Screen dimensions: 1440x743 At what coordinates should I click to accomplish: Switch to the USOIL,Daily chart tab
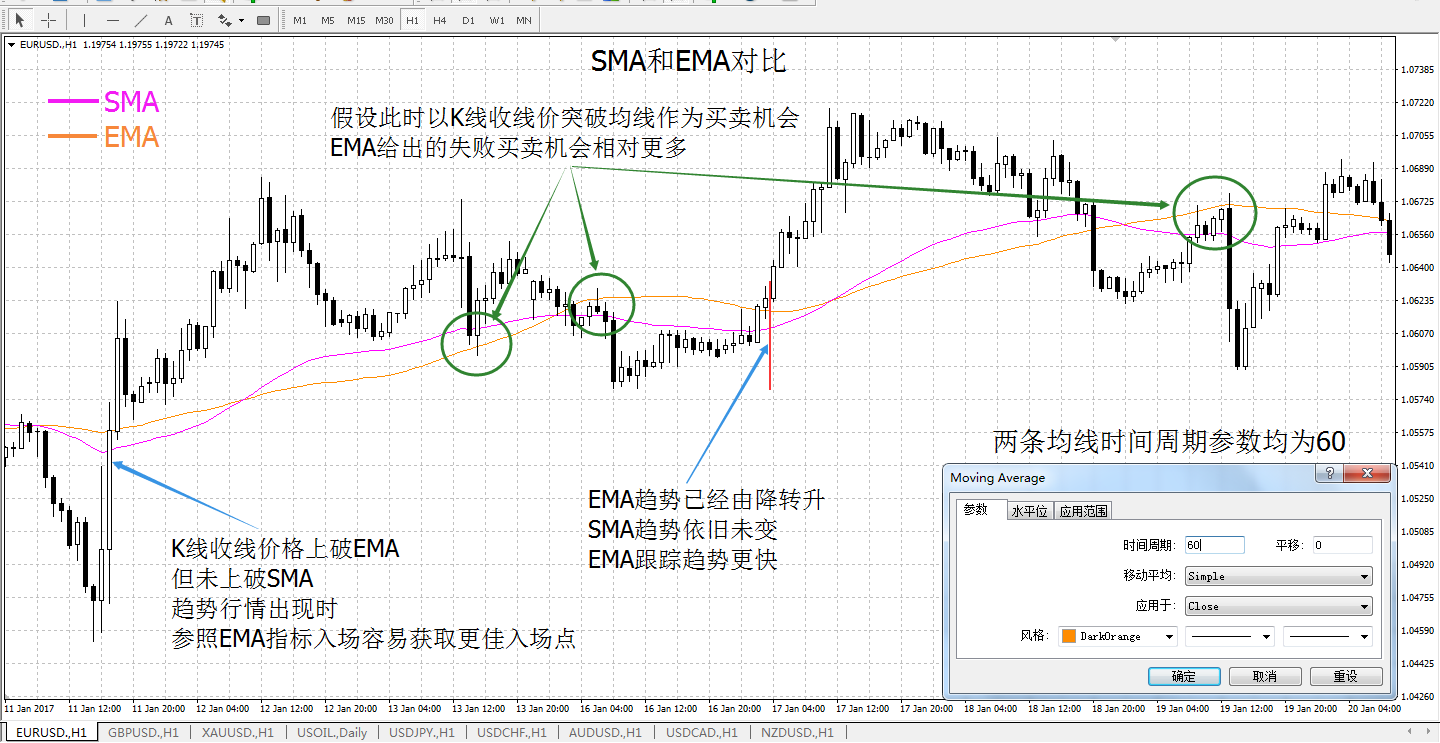pyautogui.click(x=332, y=733)
